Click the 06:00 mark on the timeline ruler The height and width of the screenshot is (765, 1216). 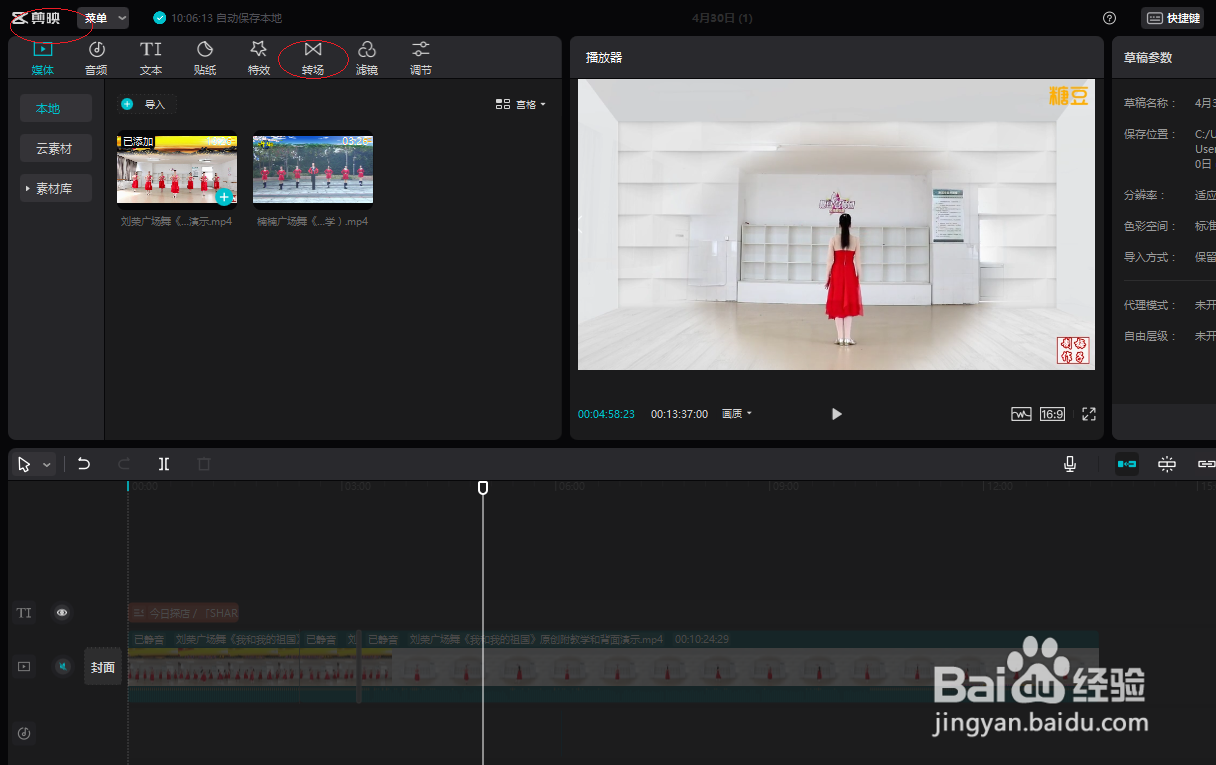(x=570, y=487)
